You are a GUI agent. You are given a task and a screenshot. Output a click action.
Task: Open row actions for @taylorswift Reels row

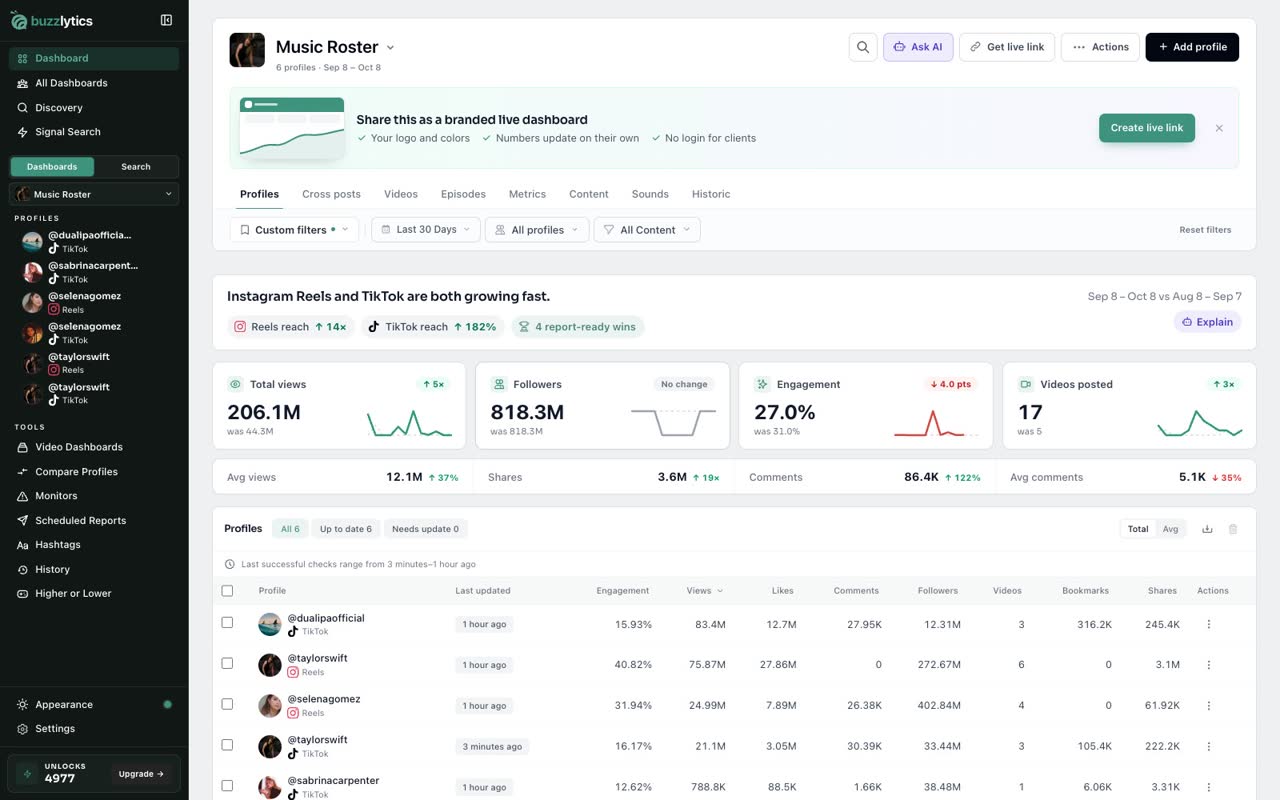click(x=1209, y=665)
